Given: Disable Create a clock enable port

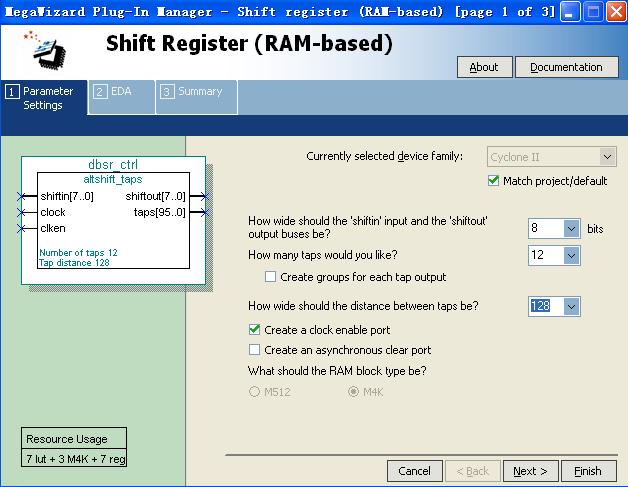Looking at the screenshot, I should [254, 330].
